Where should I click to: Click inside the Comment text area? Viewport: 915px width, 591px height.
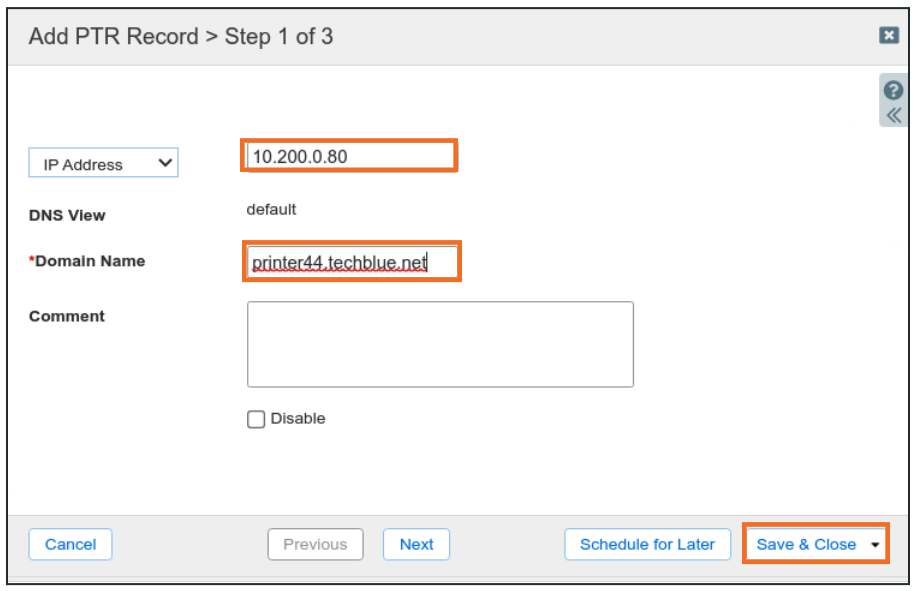(440, 344)
